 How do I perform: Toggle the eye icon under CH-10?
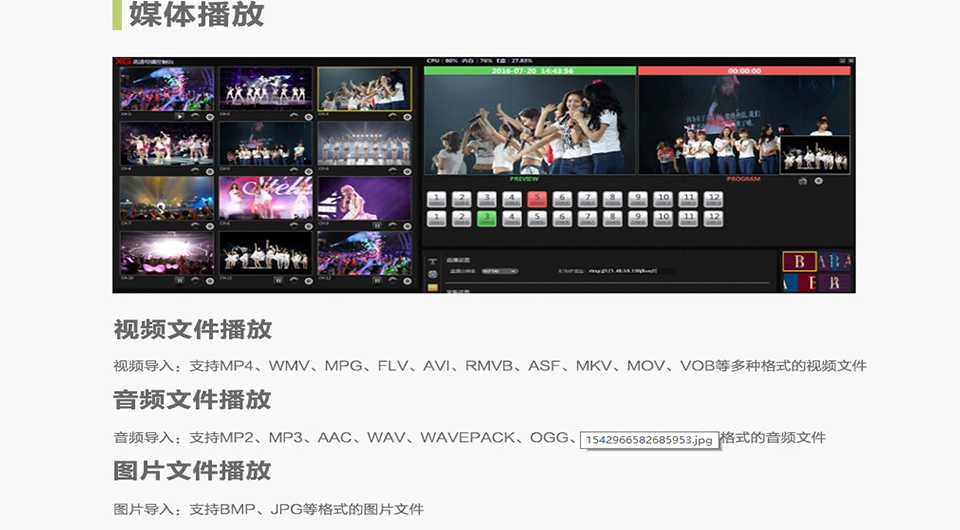209,280
